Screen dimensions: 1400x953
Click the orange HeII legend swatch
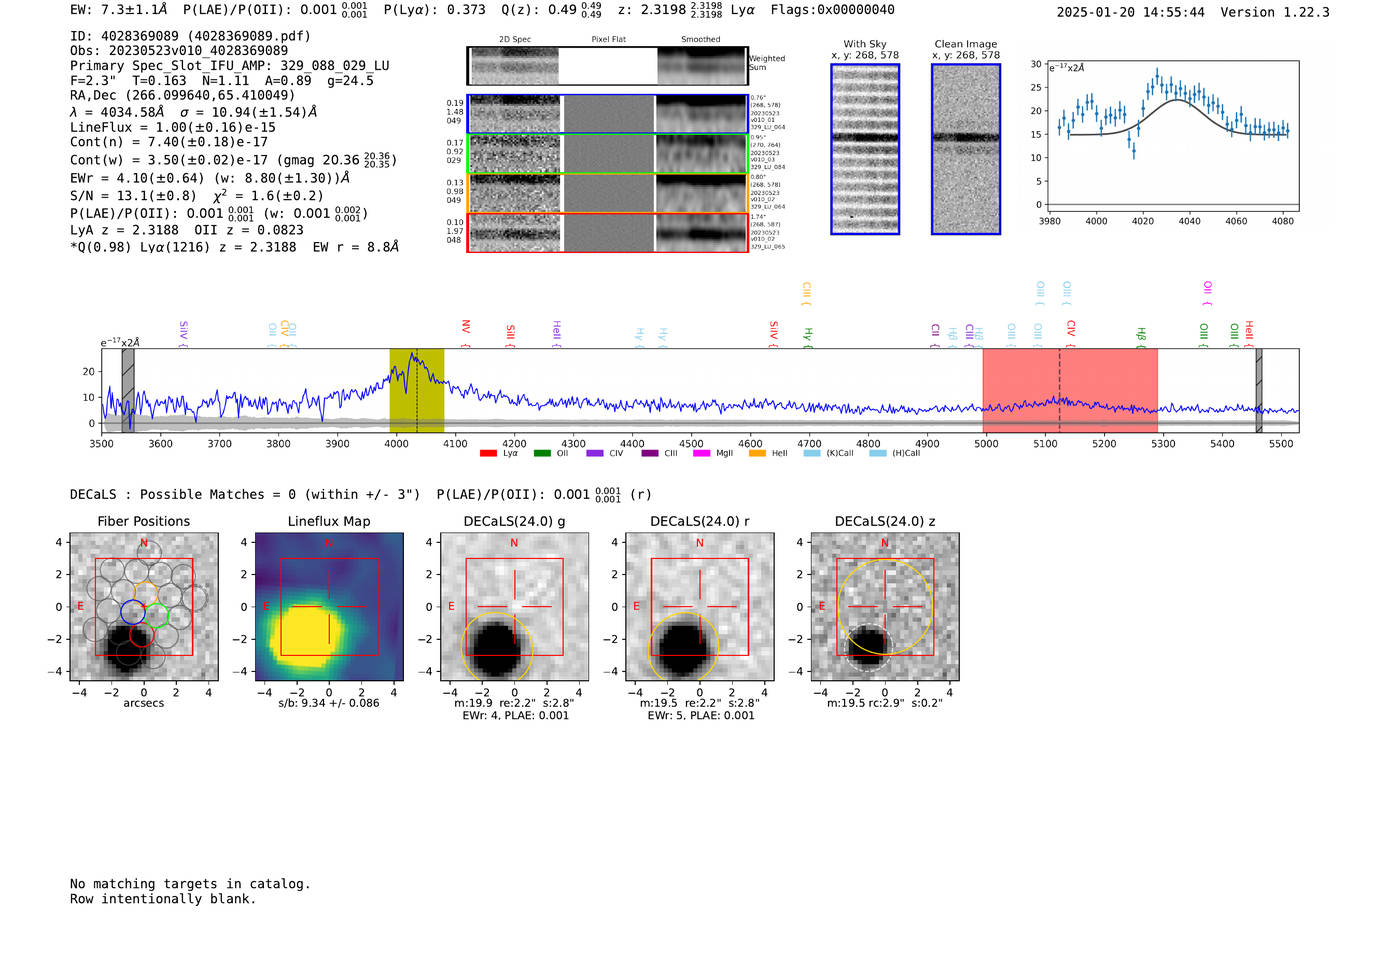click(x=757, y=453)
